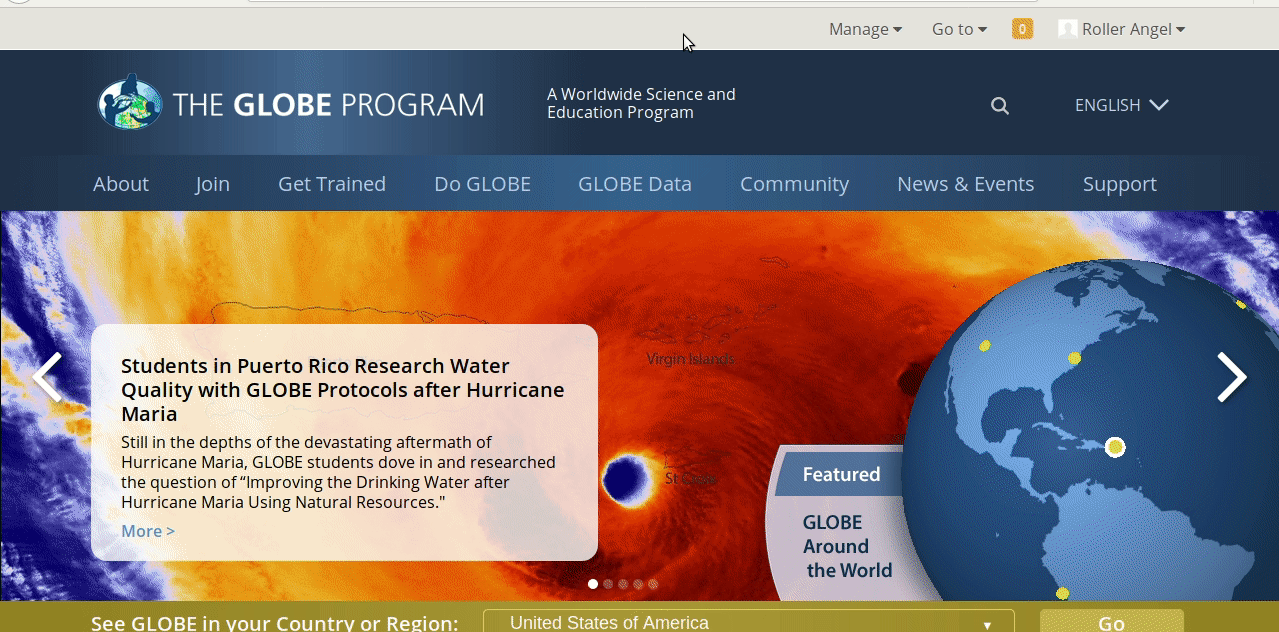Click the Roller Angel avatar icon
The width and height of the screenshot is (1279, 632).
[x=1067, y=29]
